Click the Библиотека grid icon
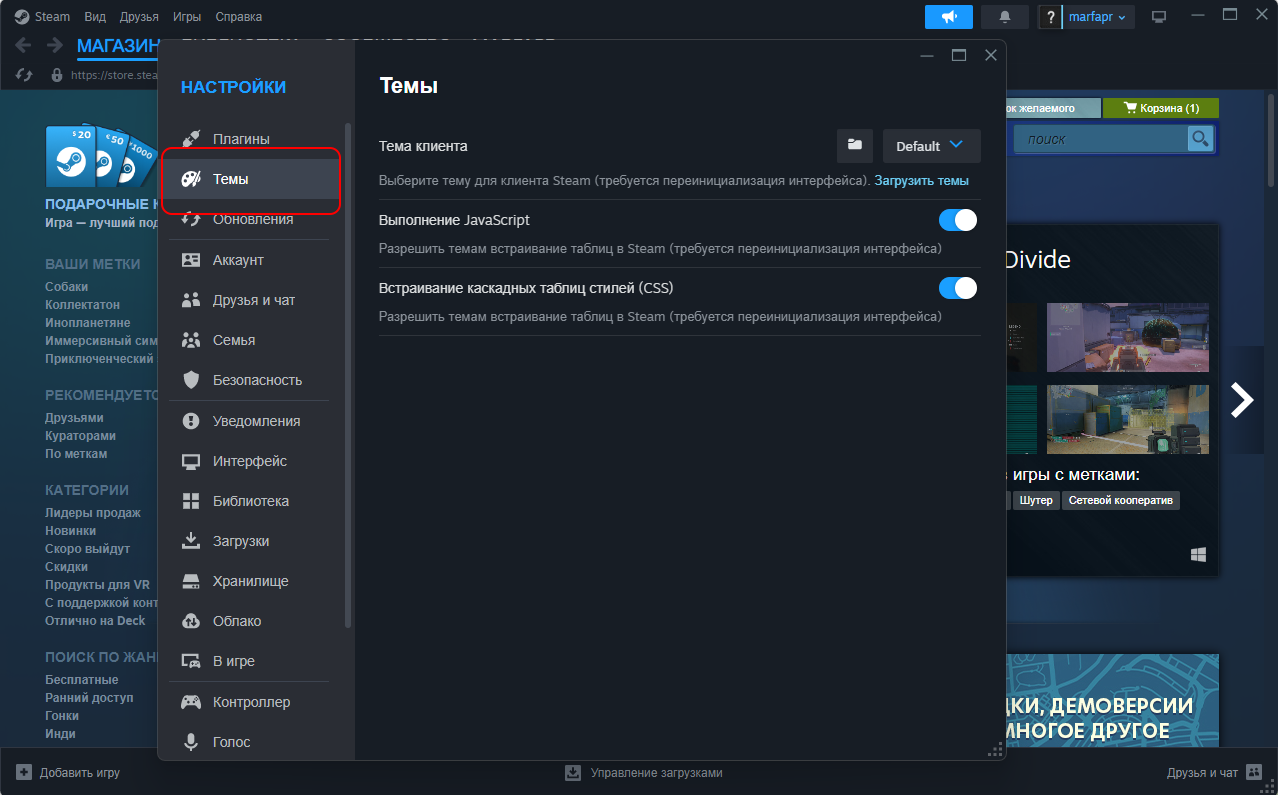Screen dimensions: 1278x795 tap(191, 501)
